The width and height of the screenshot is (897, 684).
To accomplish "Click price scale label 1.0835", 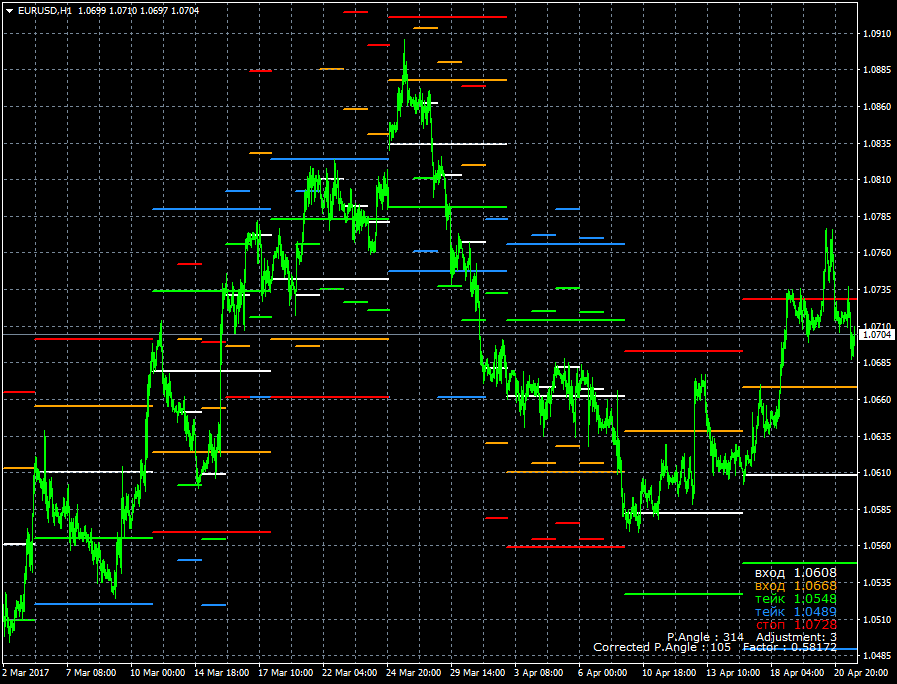I will 877,144.
